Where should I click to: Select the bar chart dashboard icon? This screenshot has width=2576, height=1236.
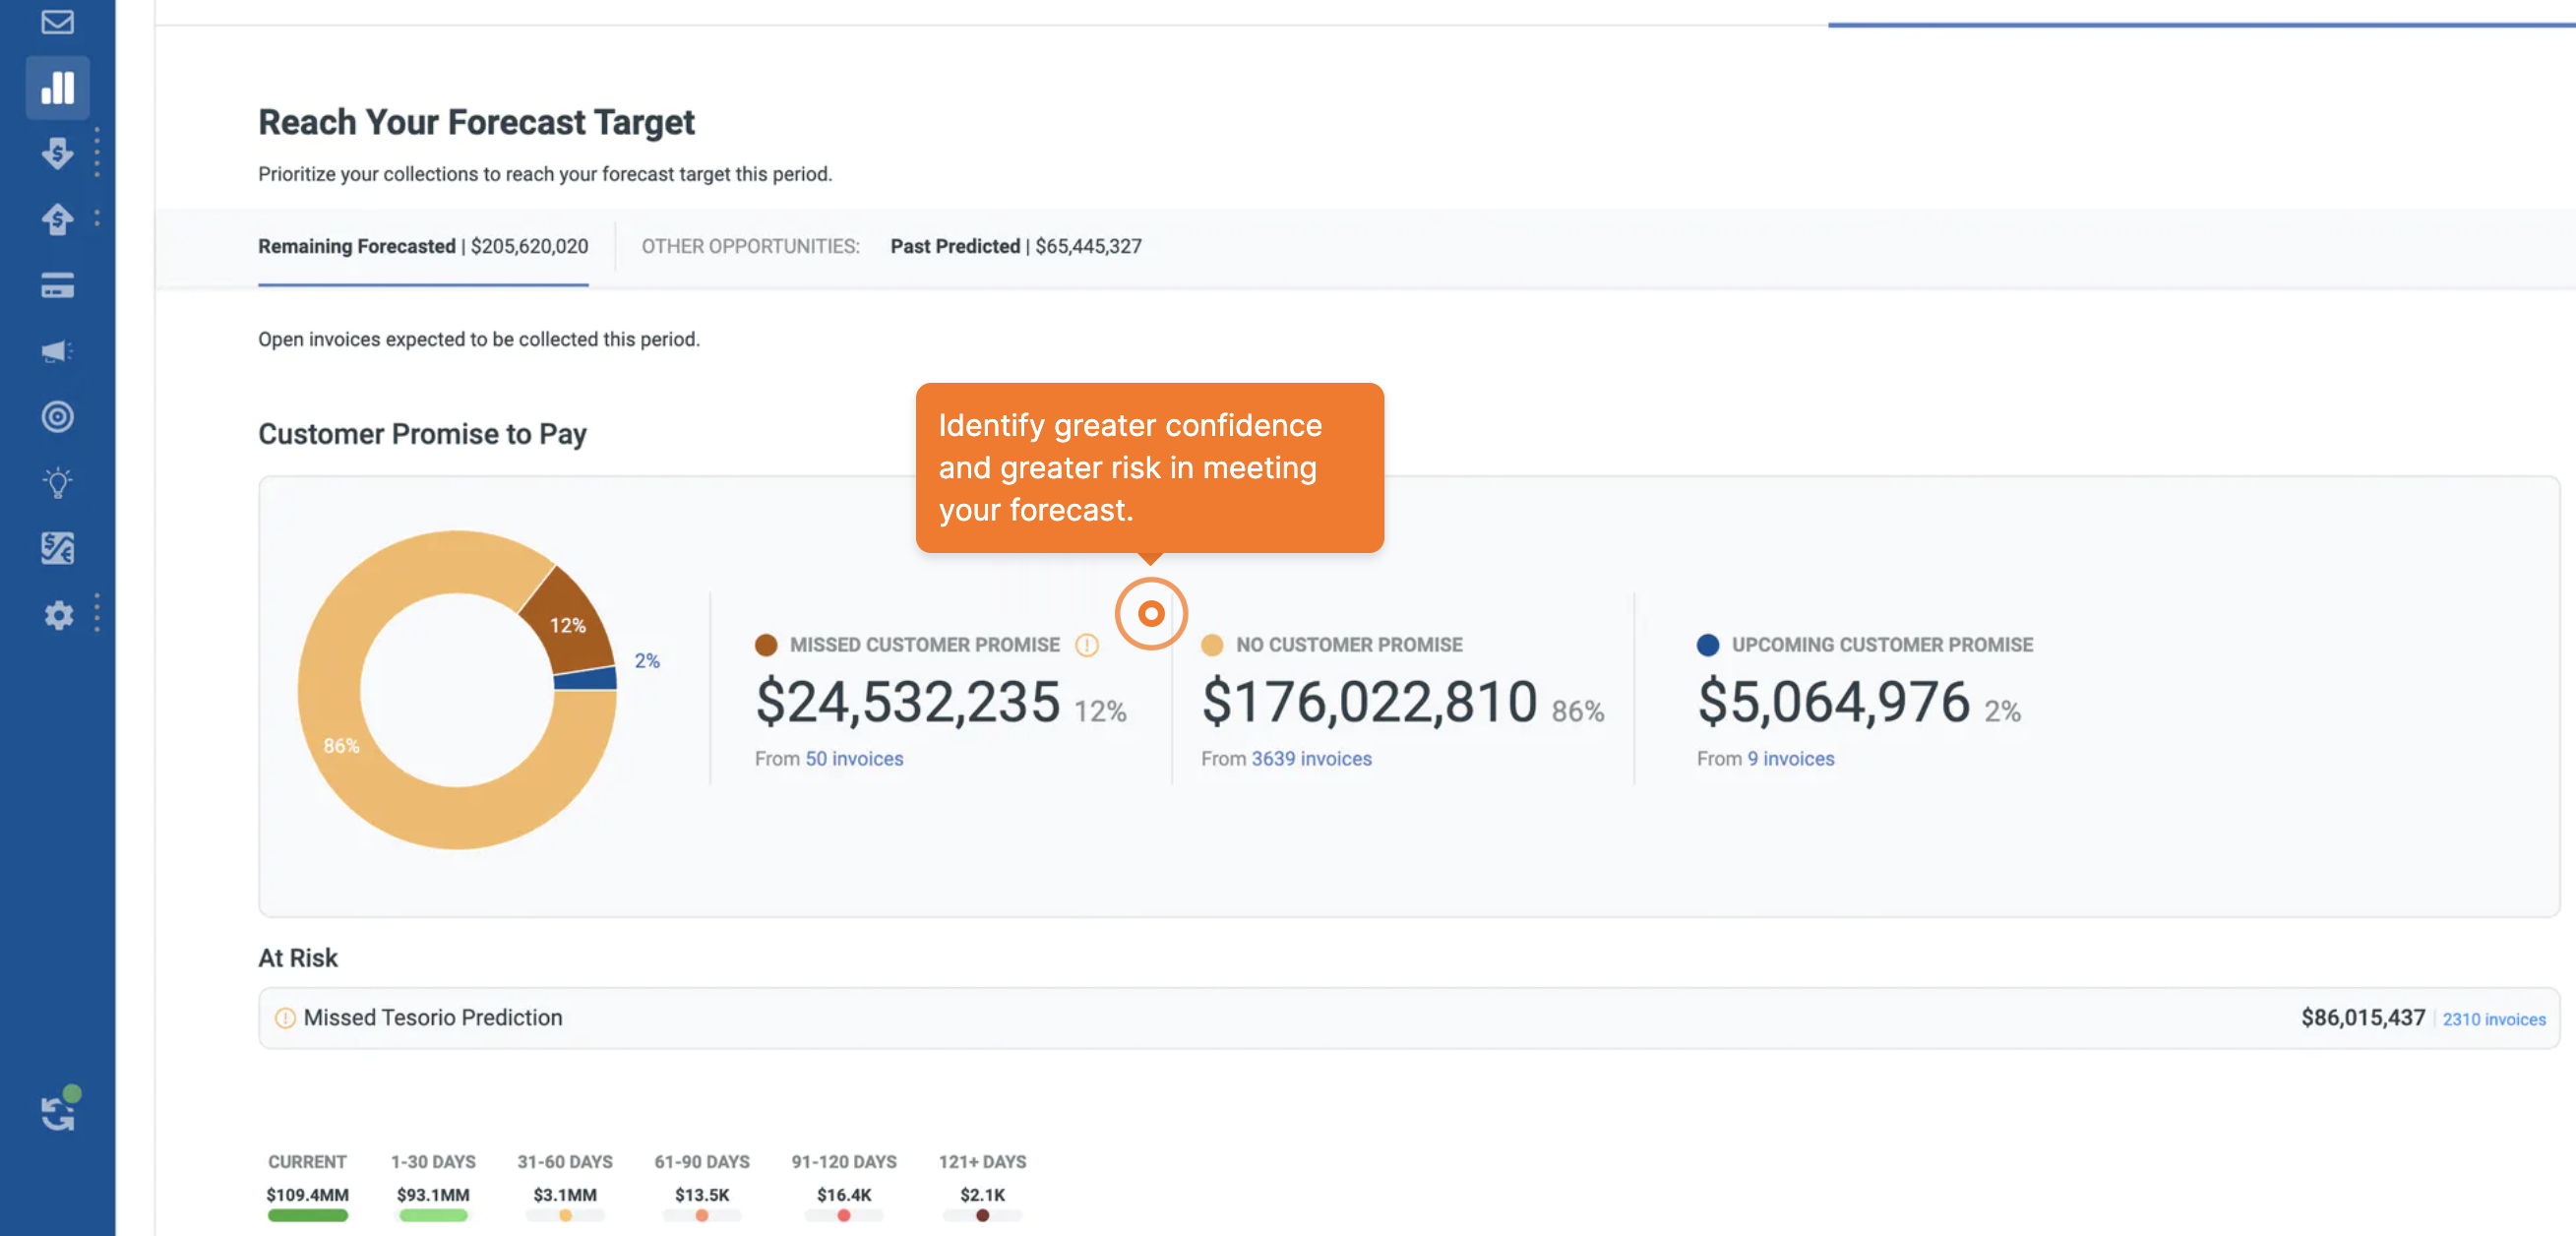point(57,87)
